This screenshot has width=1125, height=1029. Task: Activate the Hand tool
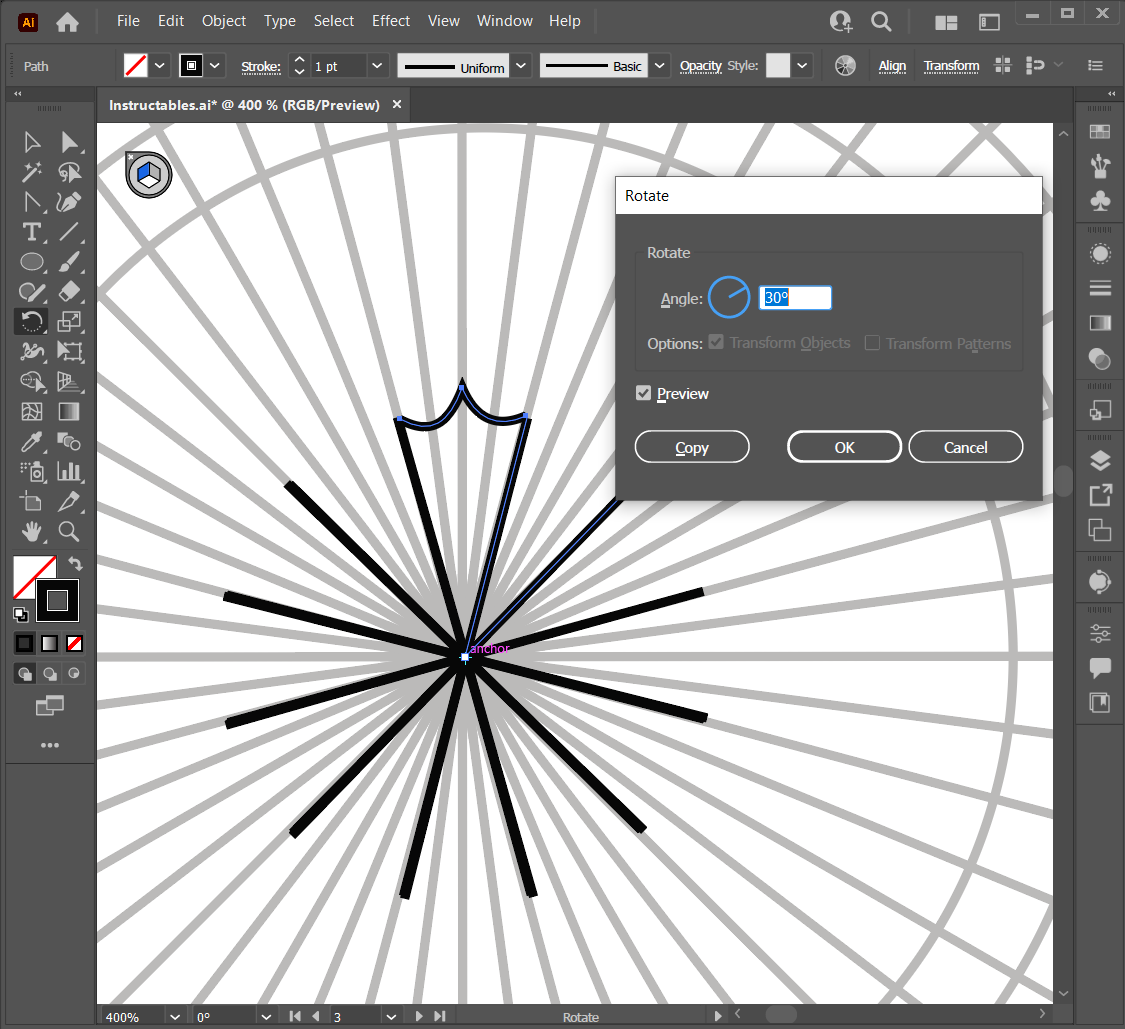click(x=32, y=530)
